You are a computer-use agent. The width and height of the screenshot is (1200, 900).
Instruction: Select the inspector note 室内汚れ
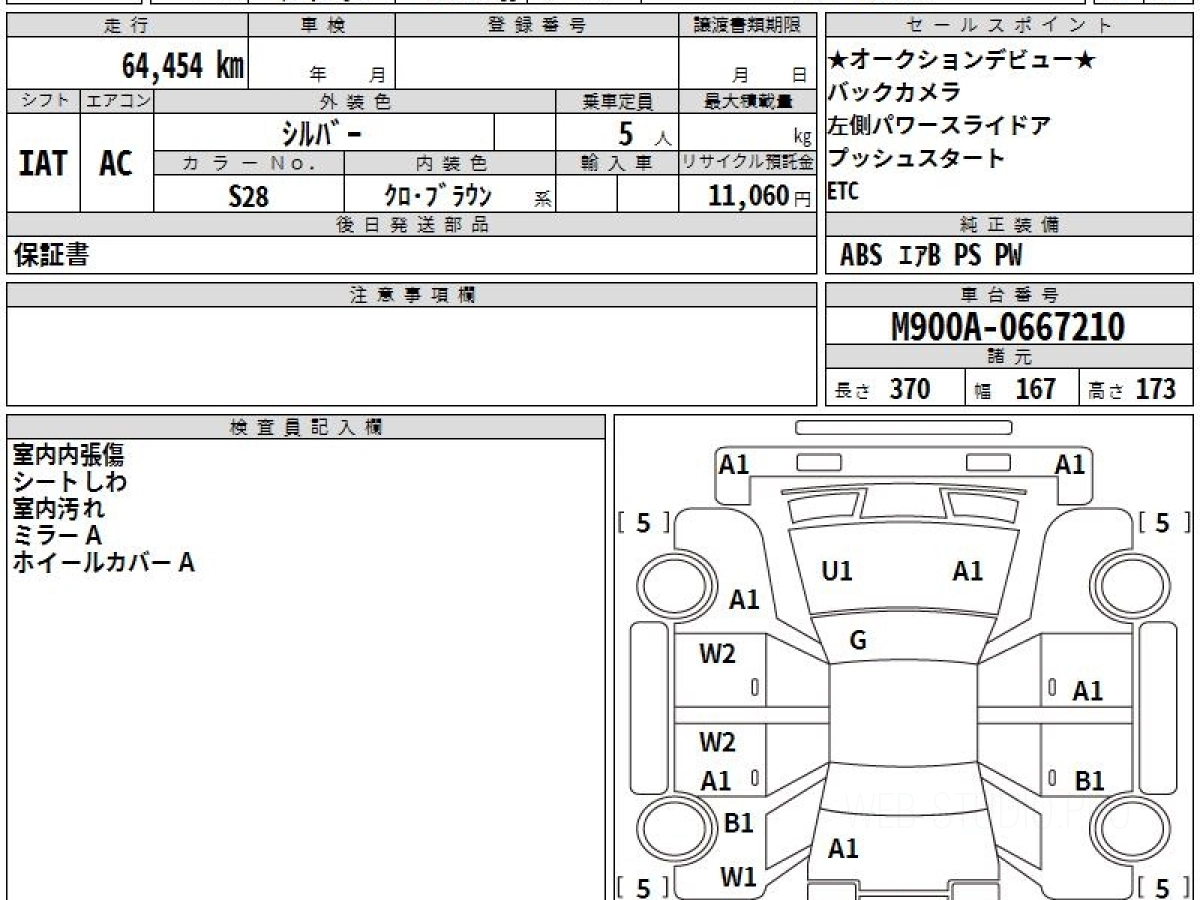pyautogui.click(x=58, y=509)
